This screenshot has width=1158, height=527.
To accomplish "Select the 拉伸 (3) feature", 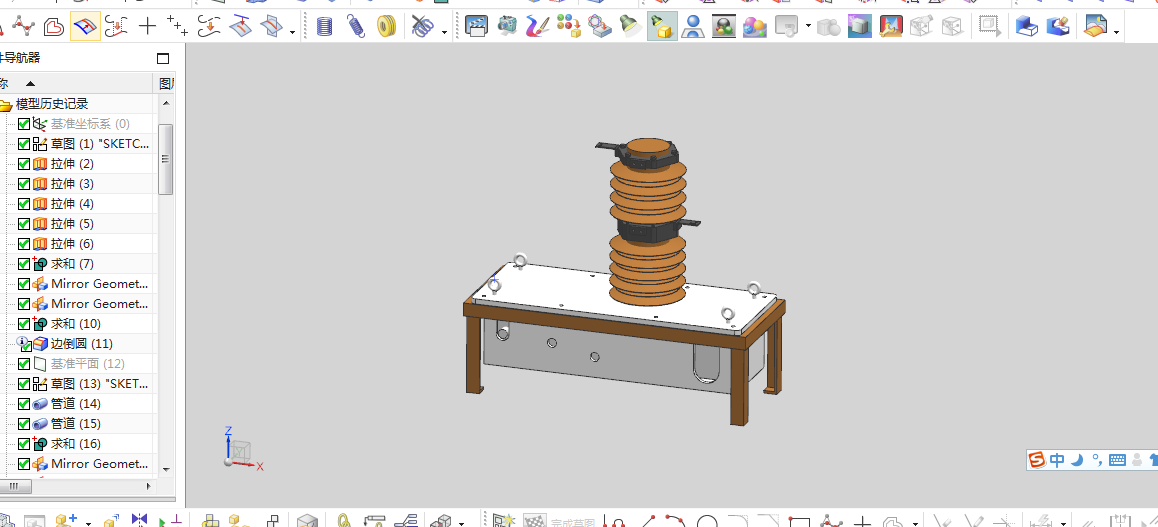I will [x=72, y=184].
